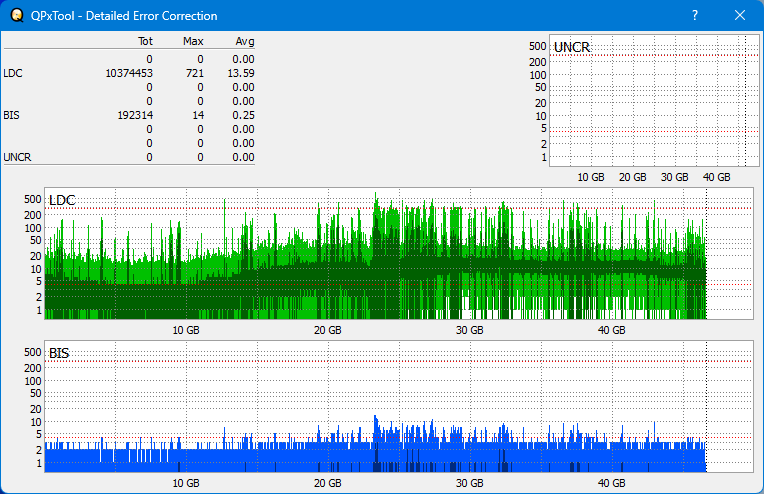Click the LDC average value 13.59
Screen dimensions: 764x494
point(241,73)
